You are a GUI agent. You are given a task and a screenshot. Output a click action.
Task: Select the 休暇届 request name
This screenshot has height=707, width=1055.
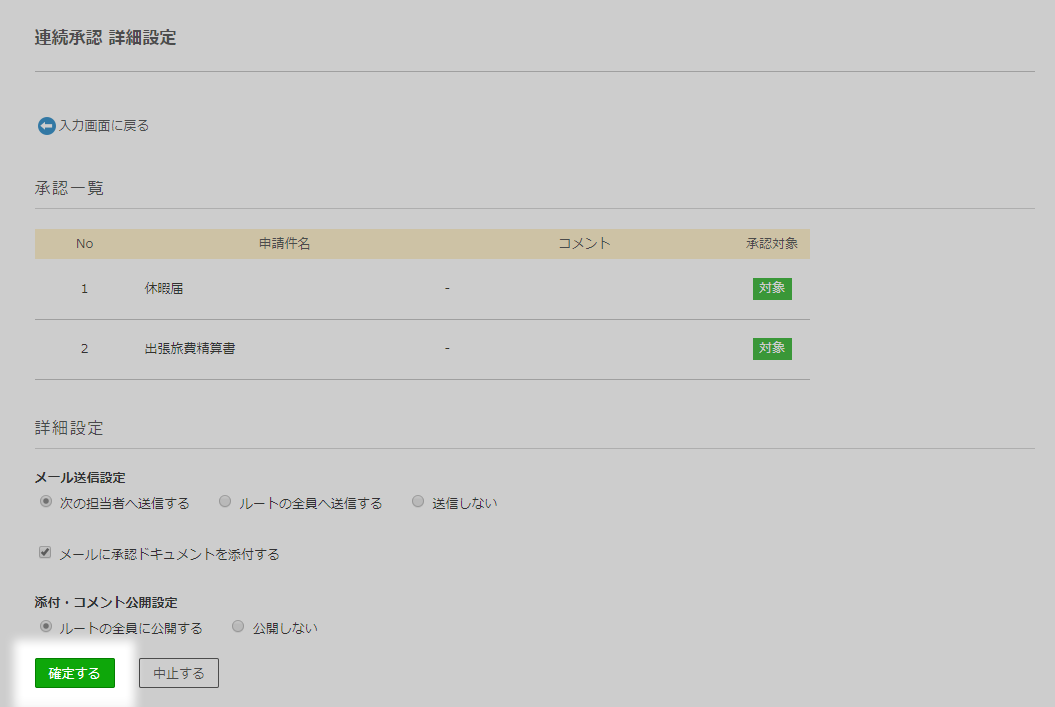pyautogui.click(x=164, y=289)
